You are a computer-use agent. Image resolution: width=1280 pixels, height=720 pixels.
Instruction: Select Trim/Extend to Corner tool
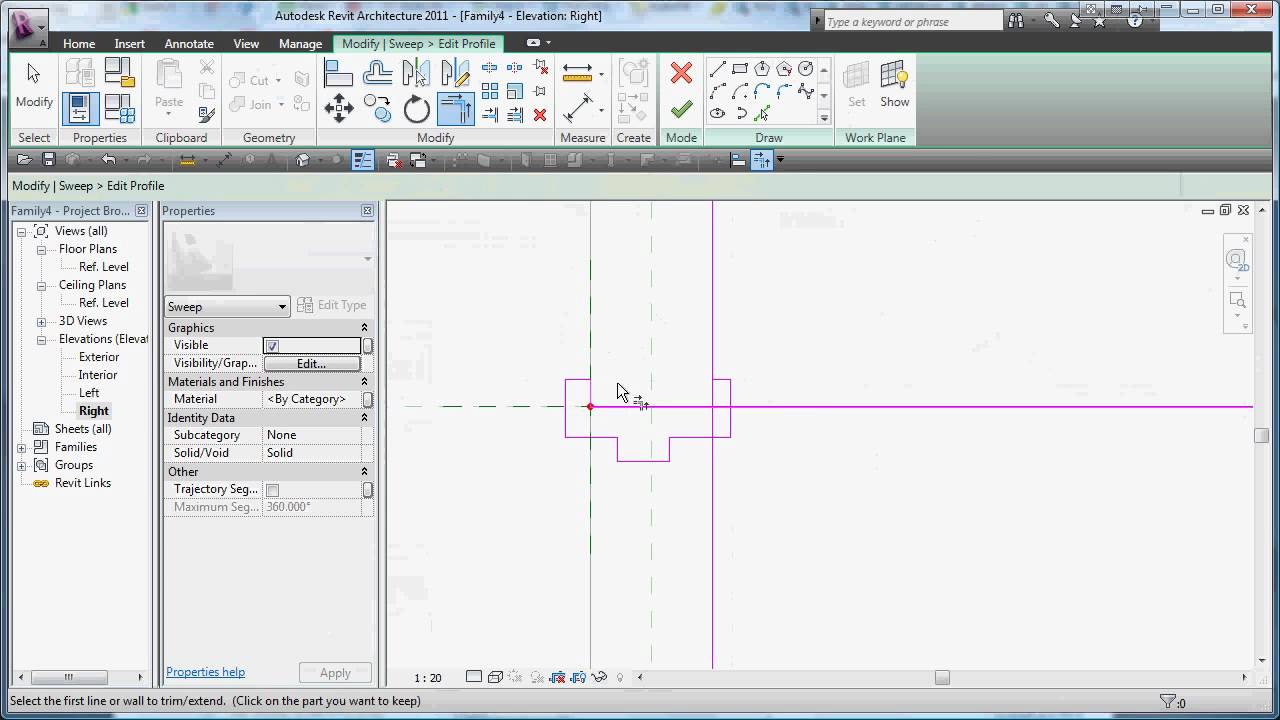[x=455, y=108]
